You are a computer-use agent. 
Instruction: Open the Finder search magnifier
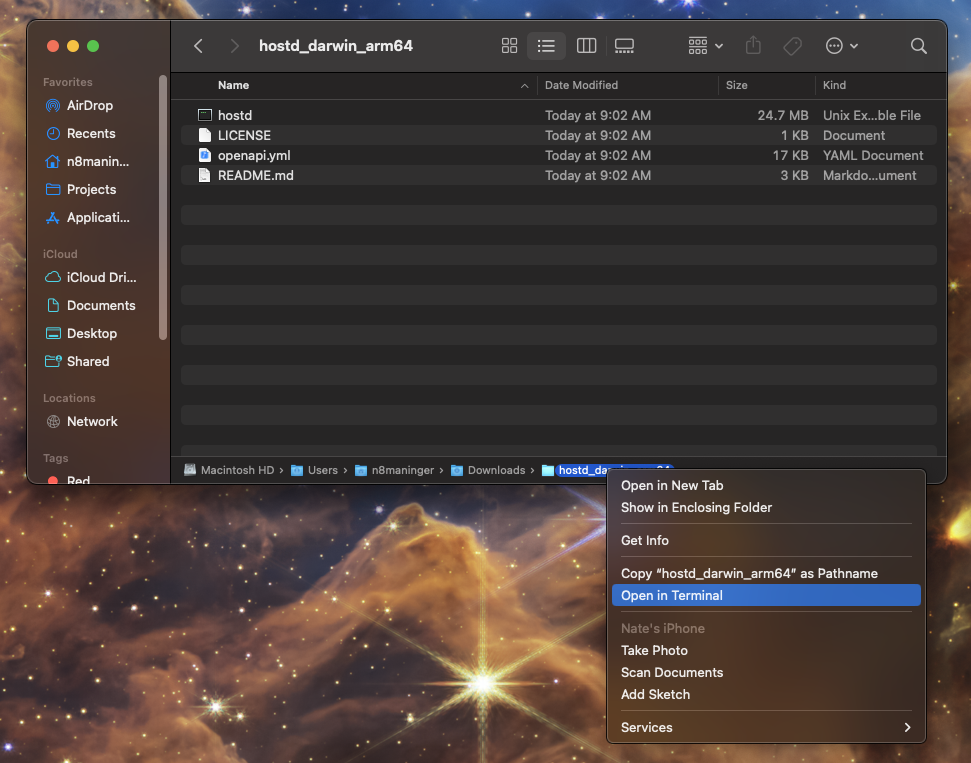[x=918, y=46]
